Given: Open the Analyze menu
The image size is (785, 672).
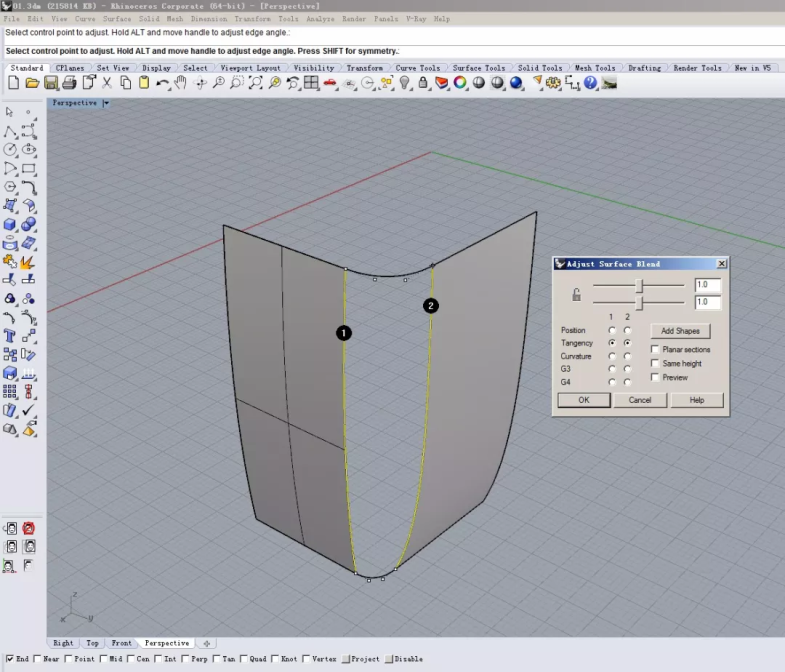Looking at the screenshot, I should [x=320, y=19].
